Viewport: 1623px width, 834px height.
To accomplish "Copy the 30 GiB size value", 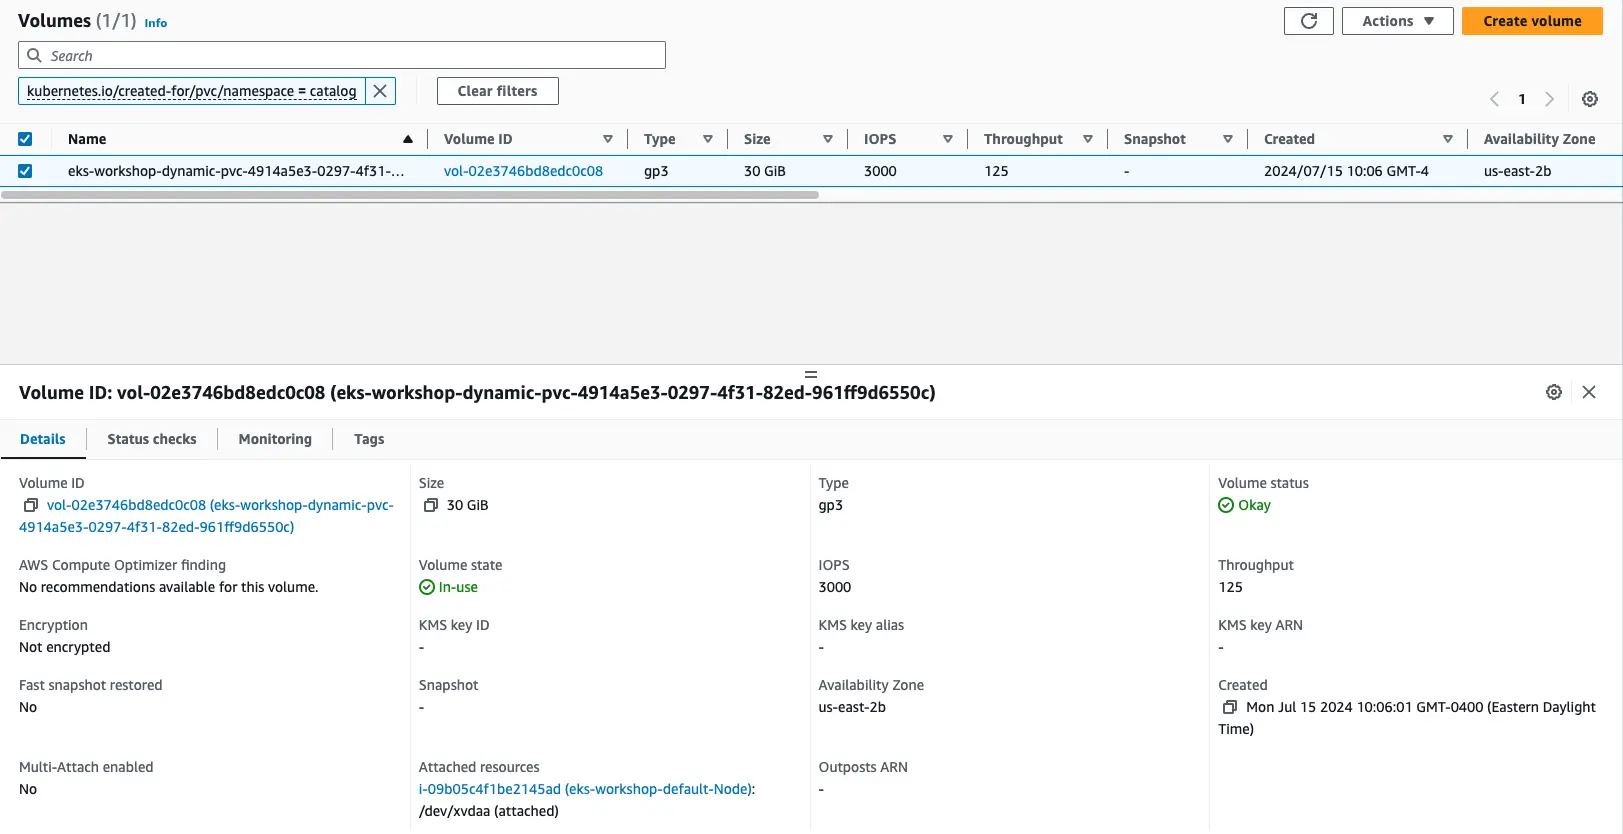I will coord(431,506).
